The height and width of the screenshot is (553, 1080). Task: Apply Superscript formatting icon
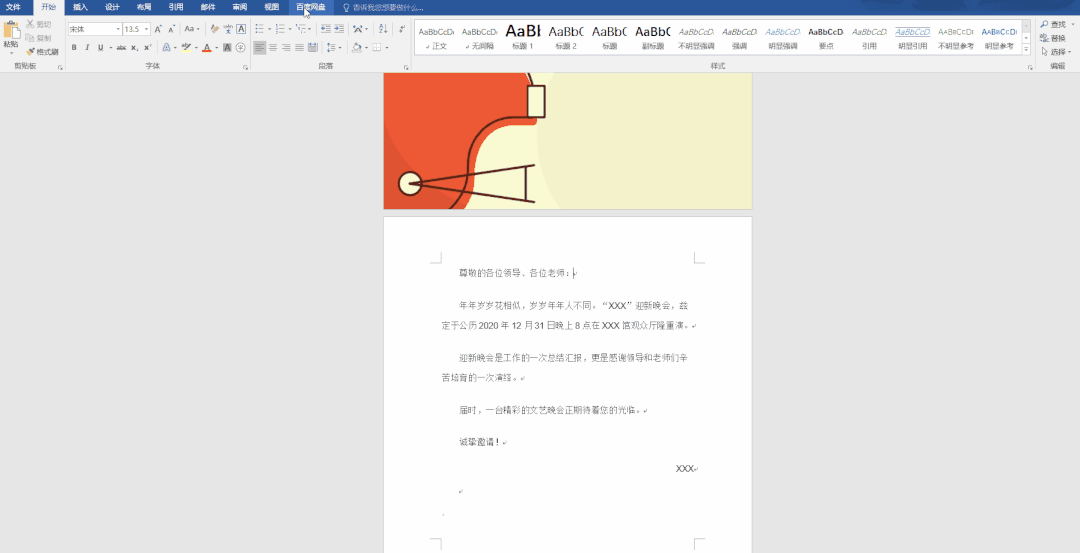point(147,48)
